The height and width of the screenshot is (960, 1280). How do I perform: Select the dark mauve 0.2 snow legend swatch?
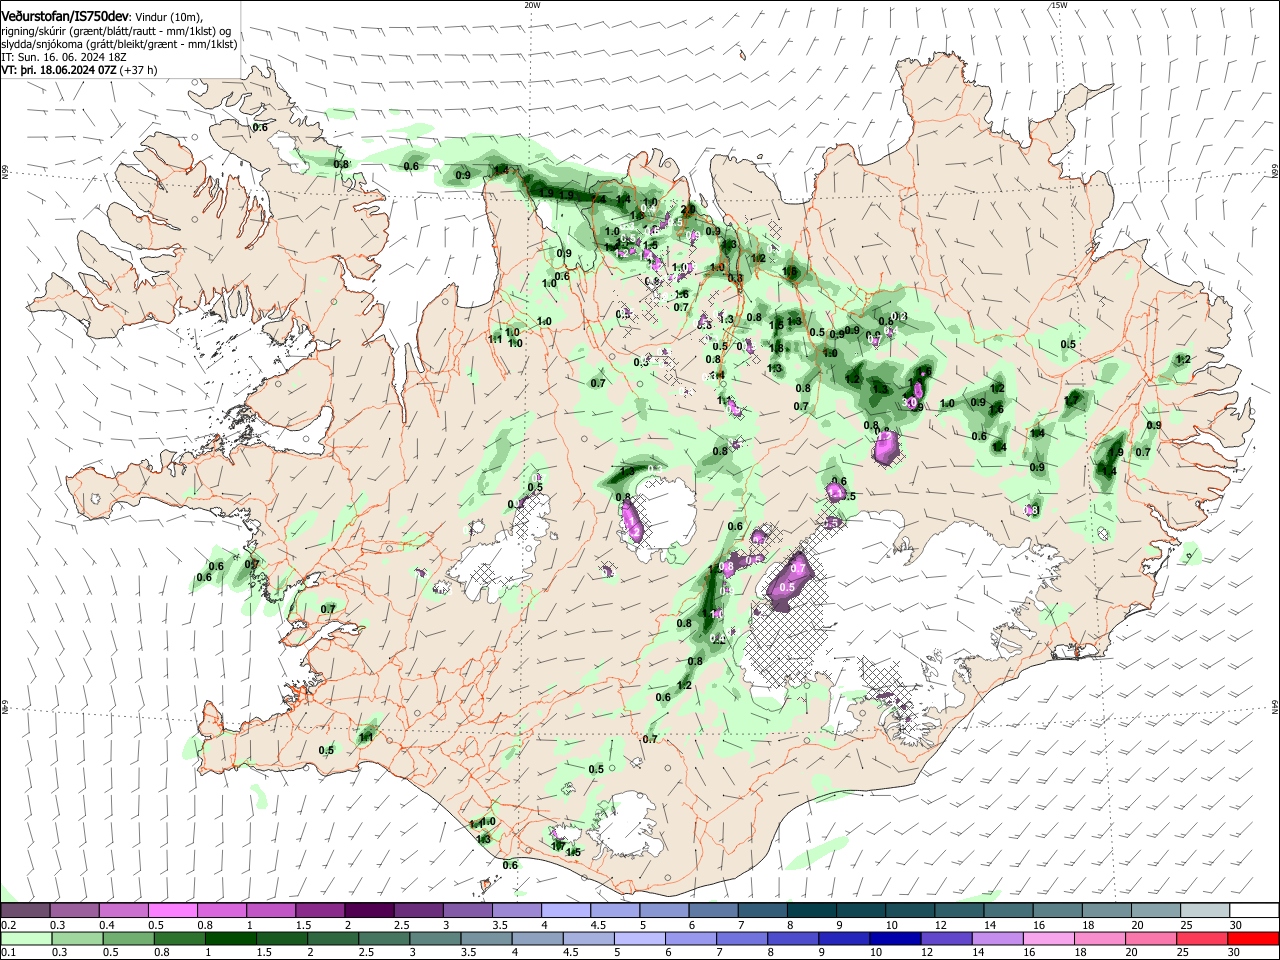point(25,911)
